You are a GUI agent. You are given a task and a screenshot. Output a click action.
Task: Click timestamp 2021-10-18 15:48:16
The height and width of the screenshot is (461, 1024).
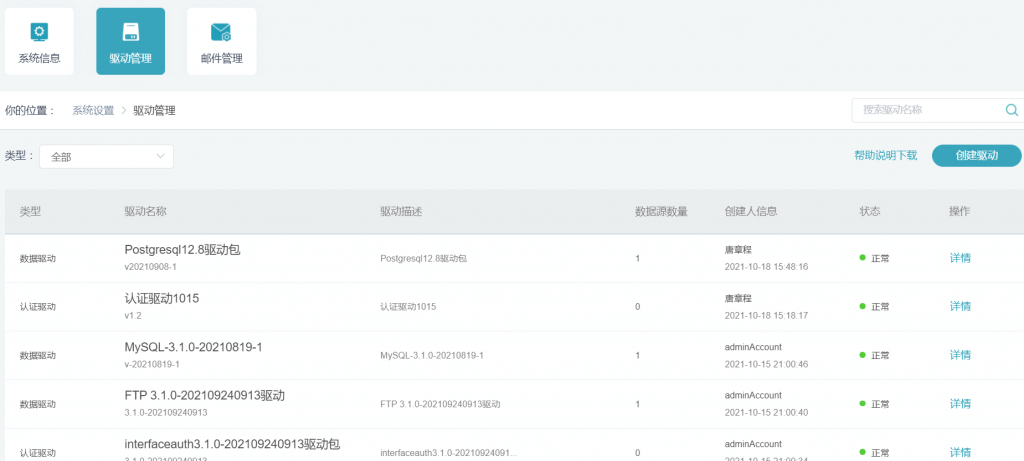click(767, 267)
